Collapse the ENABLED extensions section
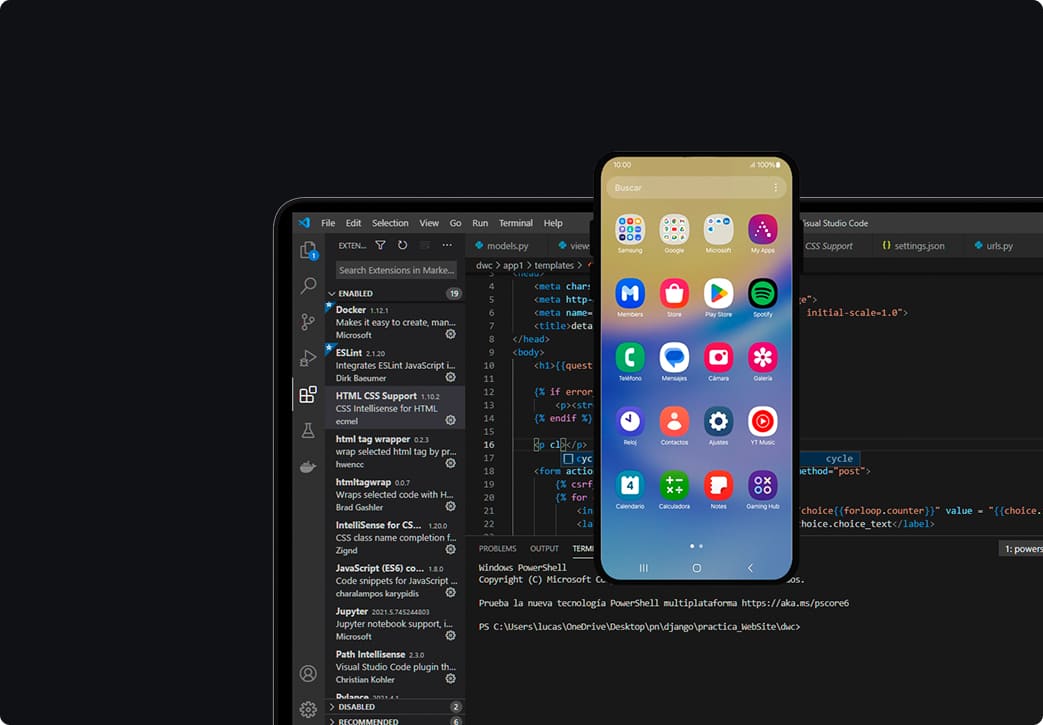The image size is (1043, 725). point(333,294)
